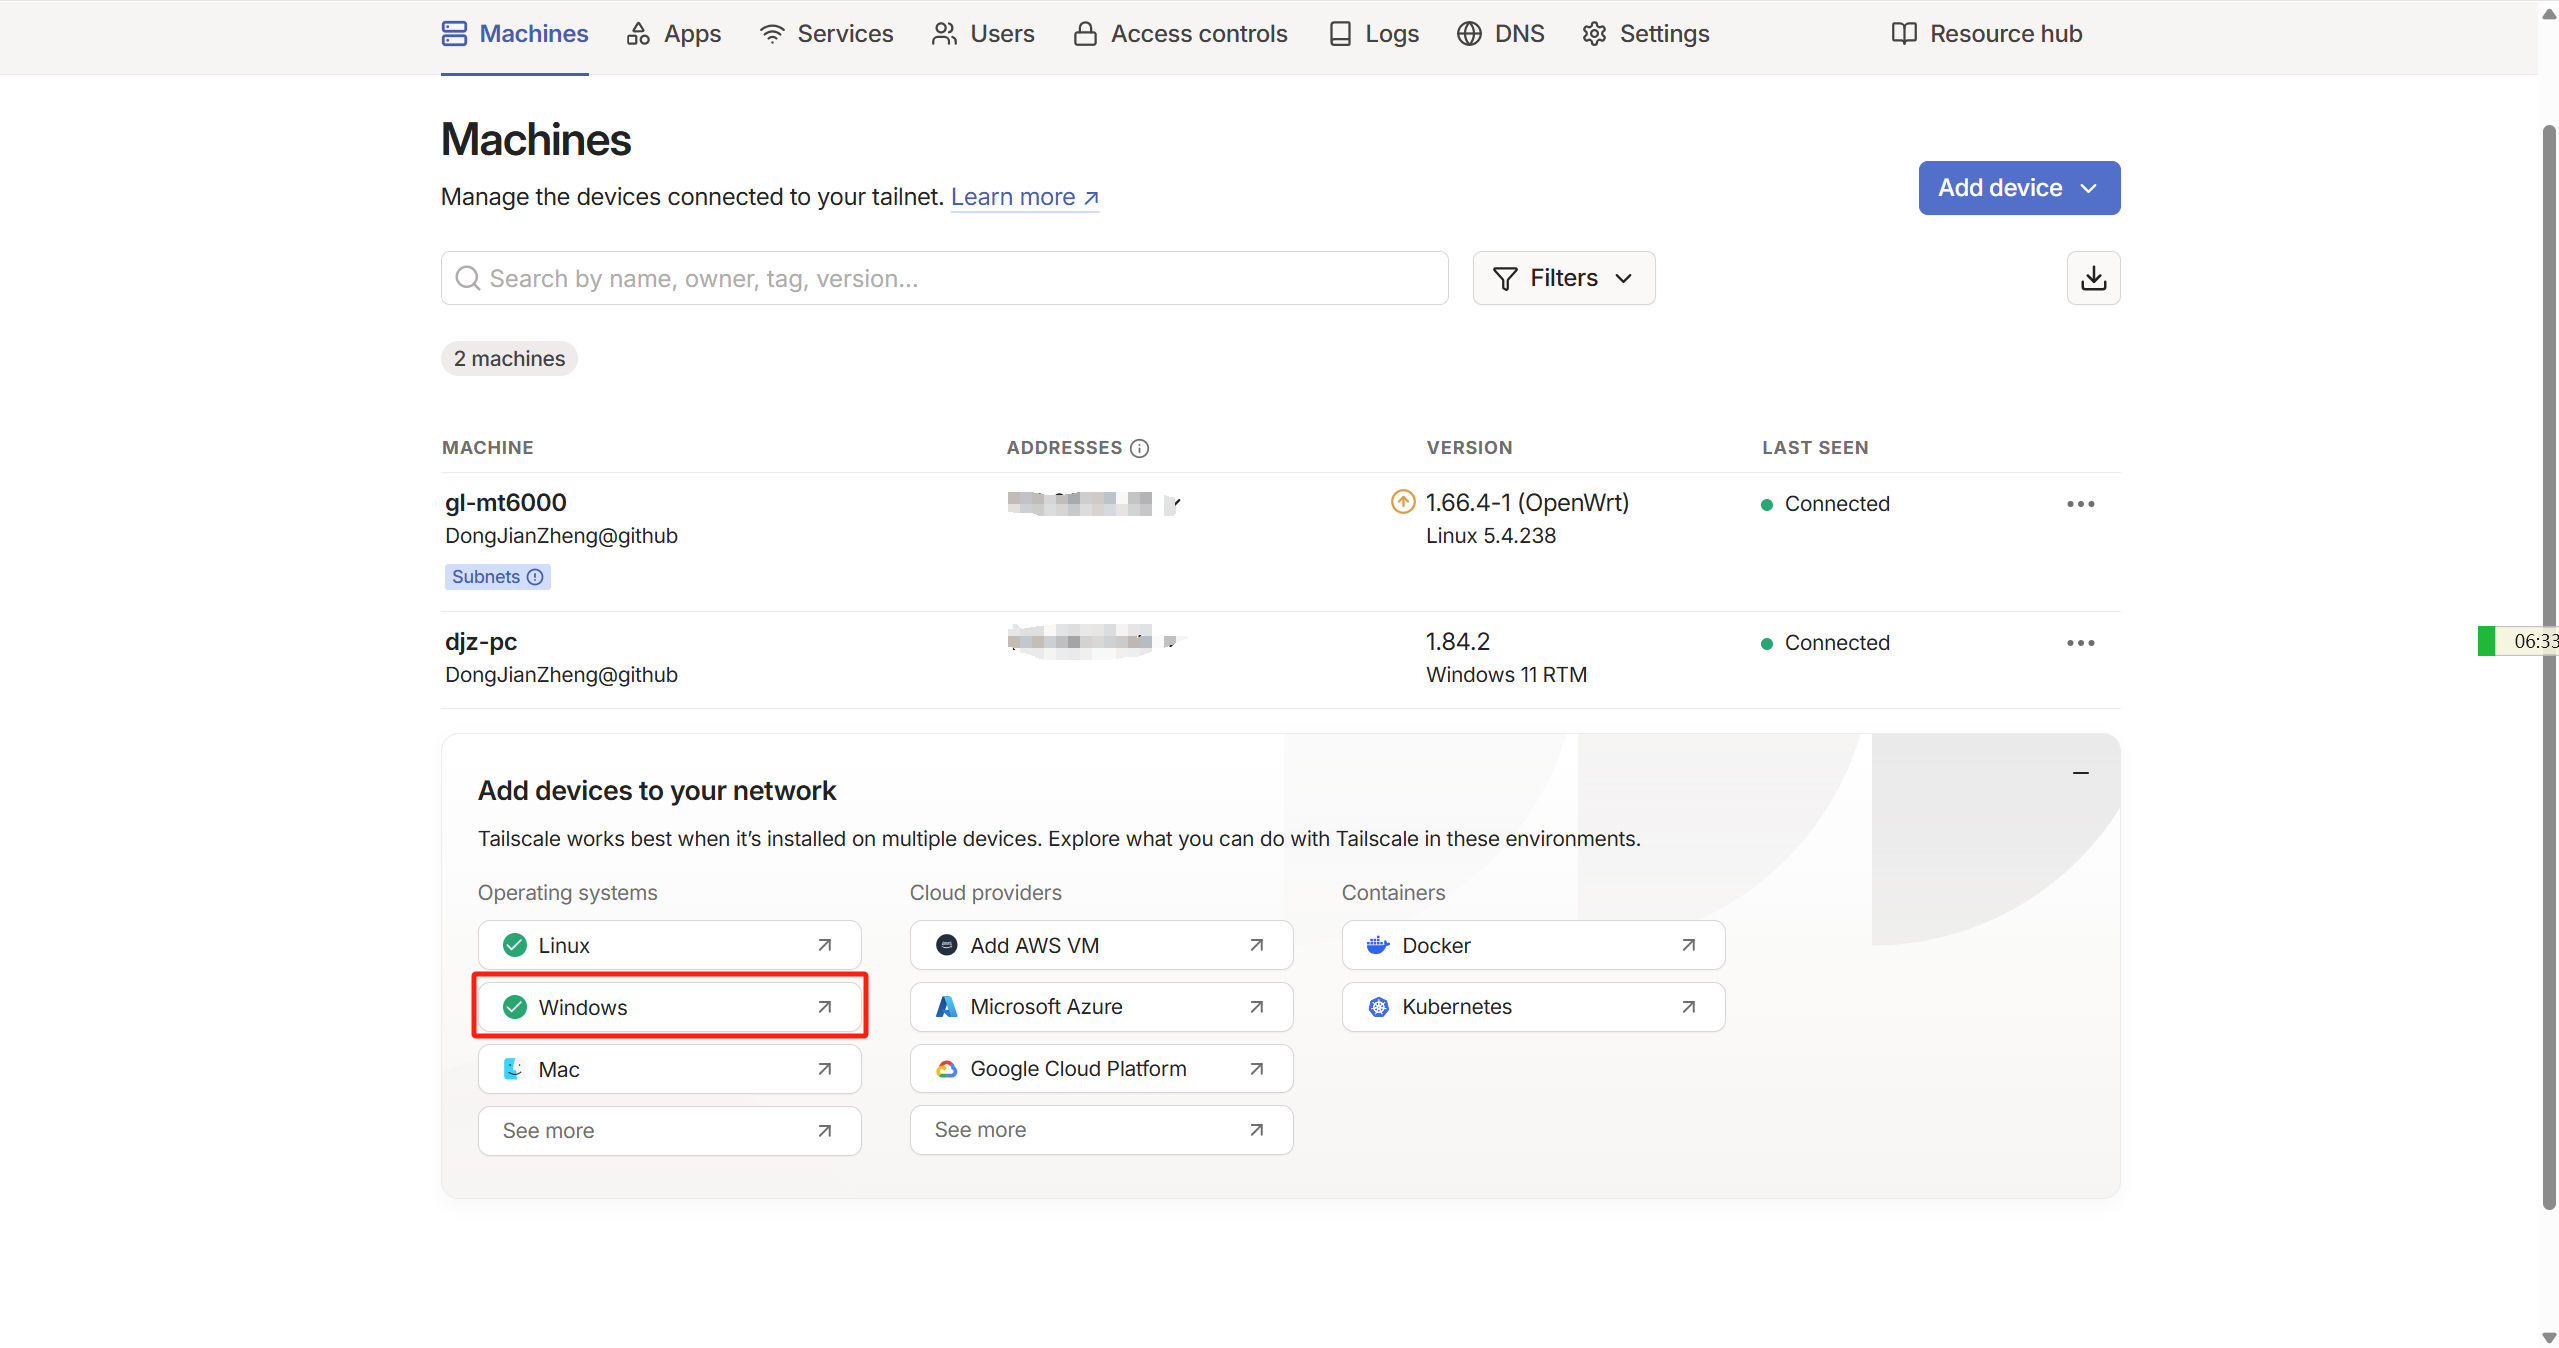The height and width of the screenshot is (1348, 2559).
Task: Go to the Users tab
Action: (x=983, y=34)
